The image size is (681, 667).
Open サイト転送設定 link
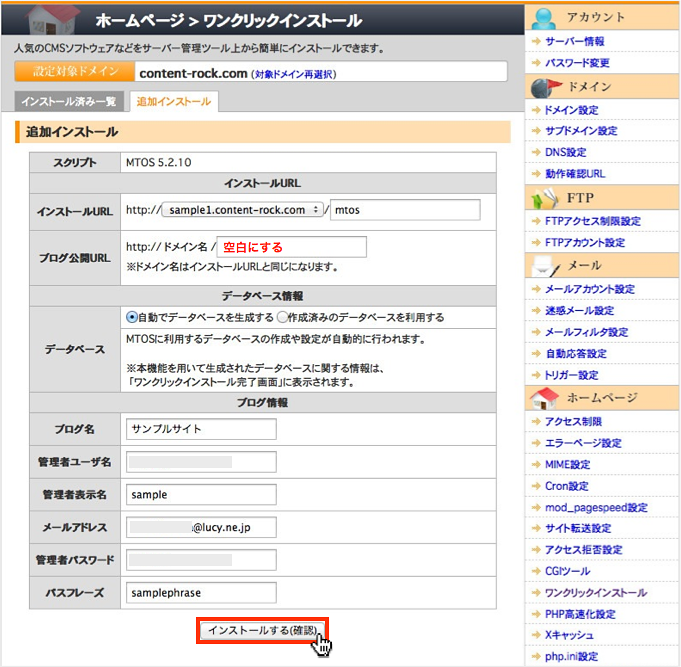578,528
